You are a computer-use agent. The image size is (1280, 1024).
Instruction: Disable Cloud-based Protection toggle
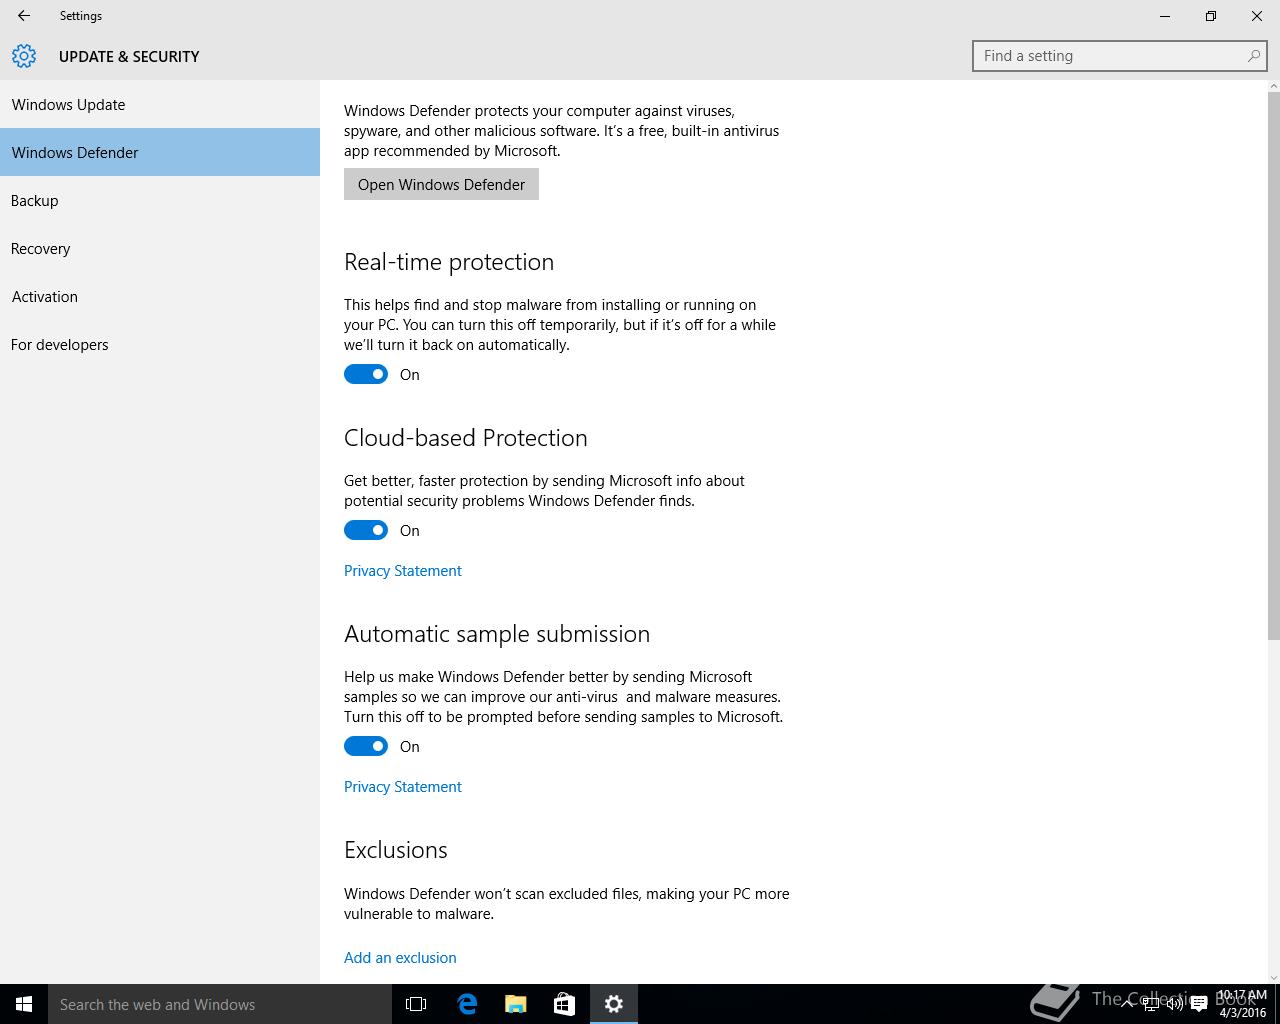click(x=366, y=530)
